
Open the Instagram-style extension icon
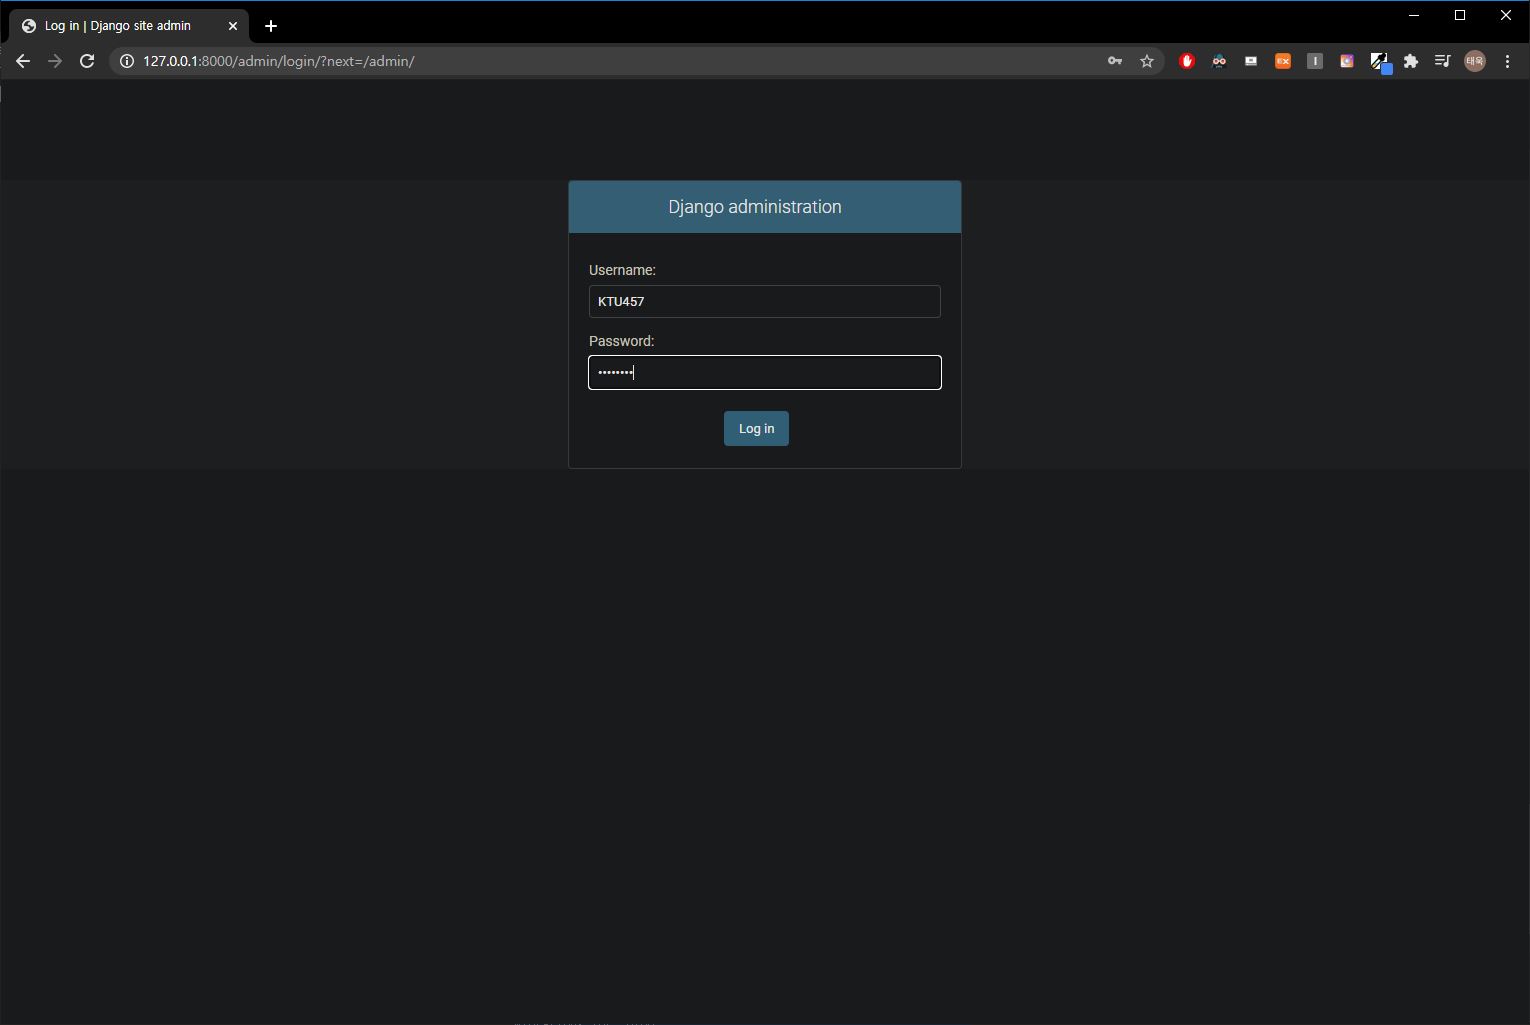1347,61
